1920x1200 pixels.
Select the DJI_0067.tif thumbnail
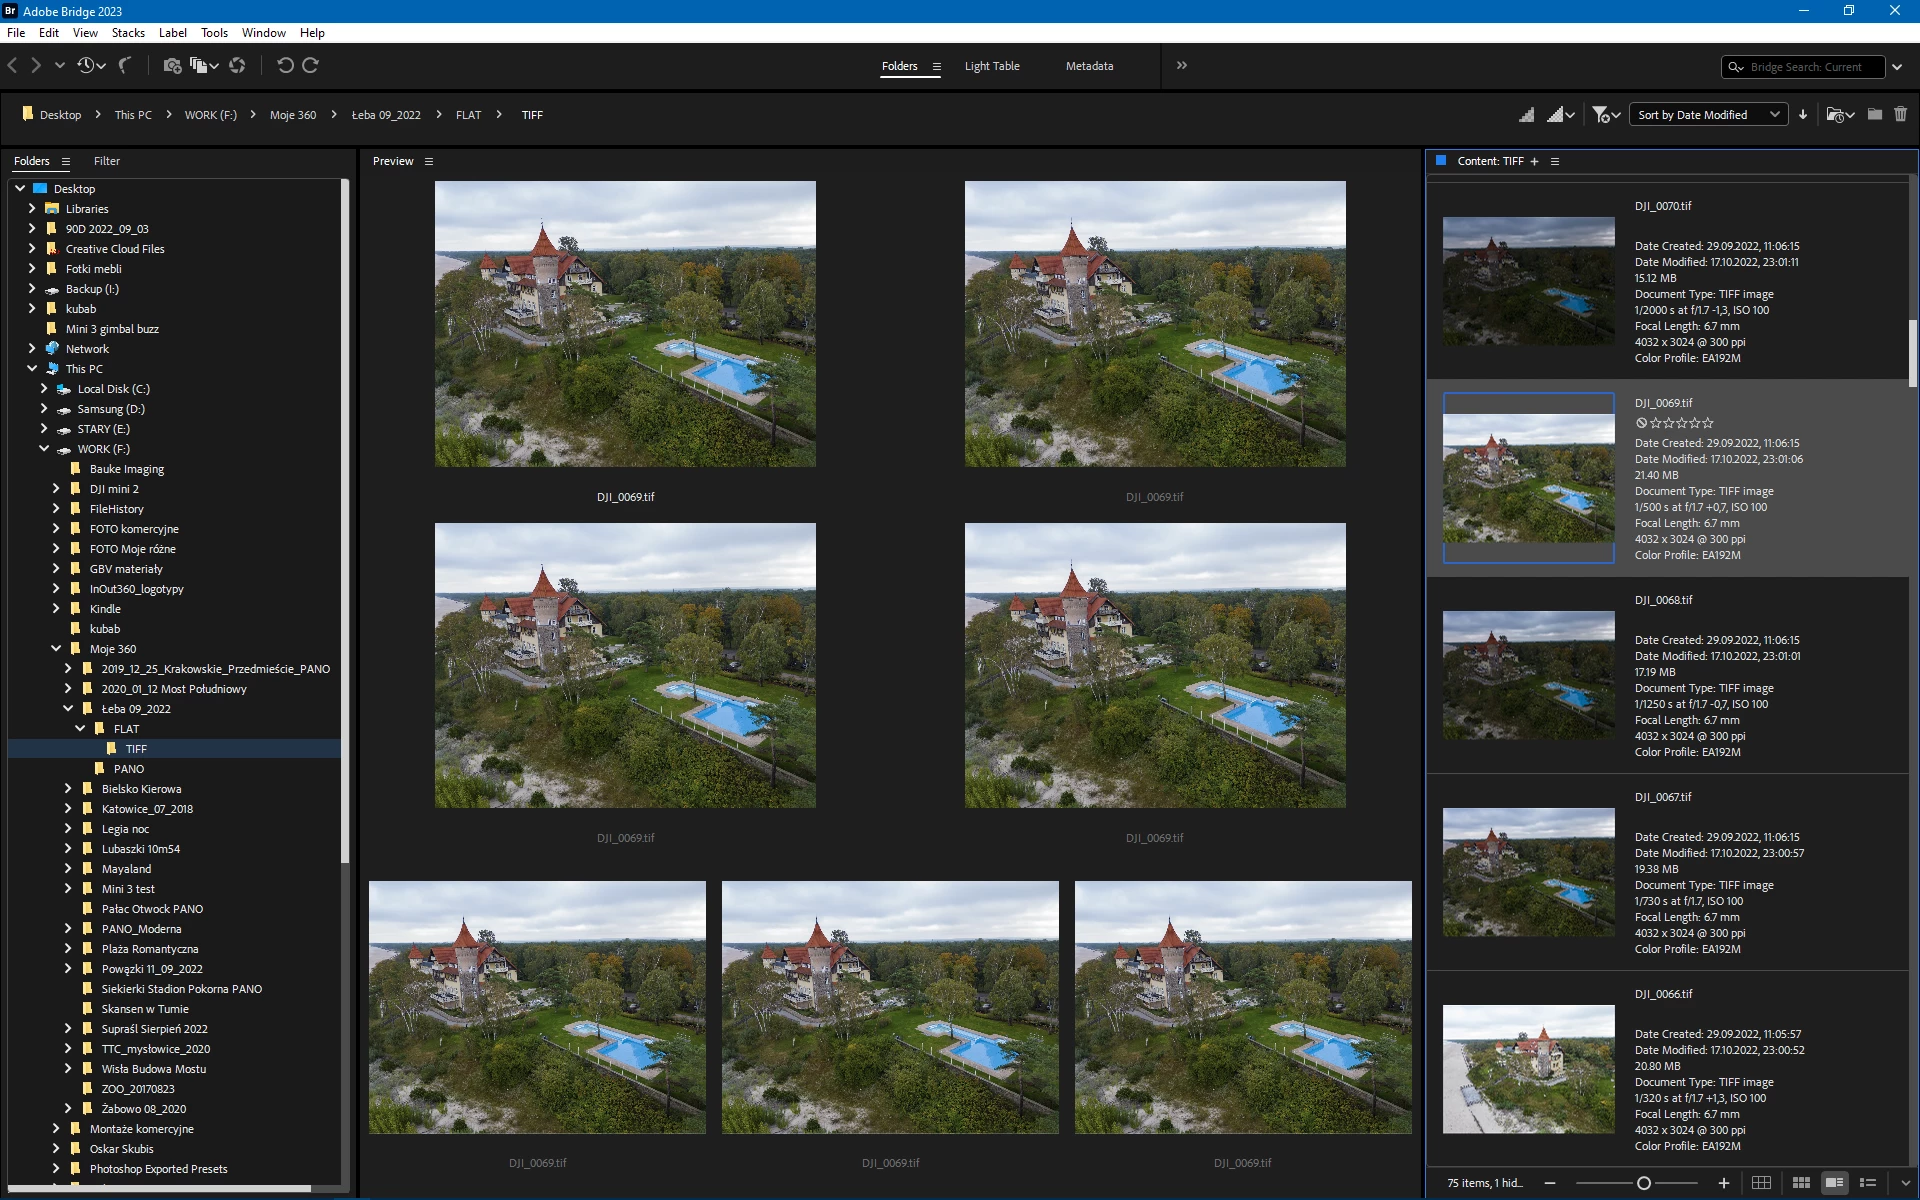(x=1528, y=872)
